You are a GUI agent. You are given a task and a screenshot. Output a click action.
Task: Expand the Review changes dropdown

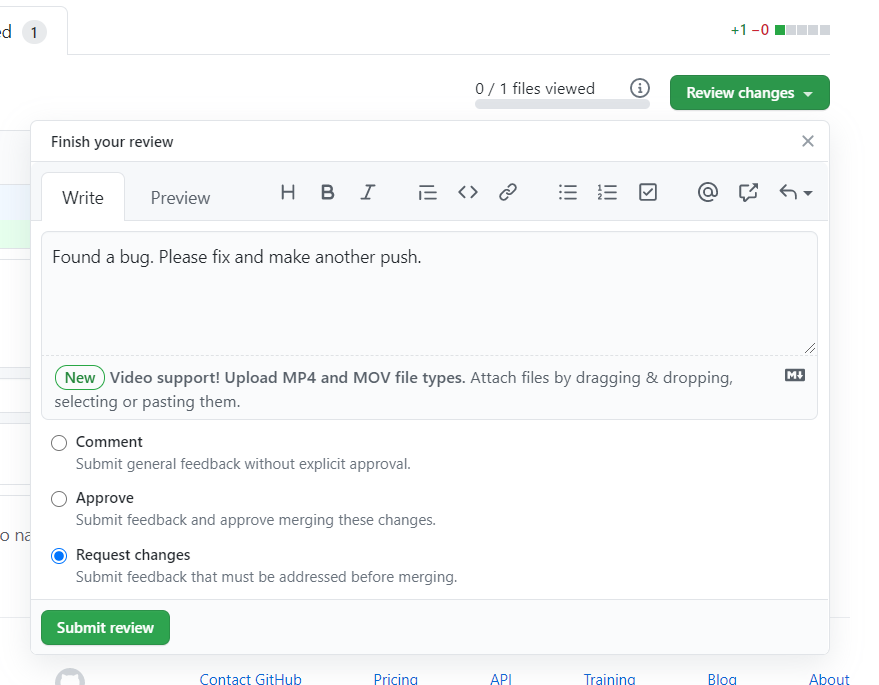pos(749,93)
